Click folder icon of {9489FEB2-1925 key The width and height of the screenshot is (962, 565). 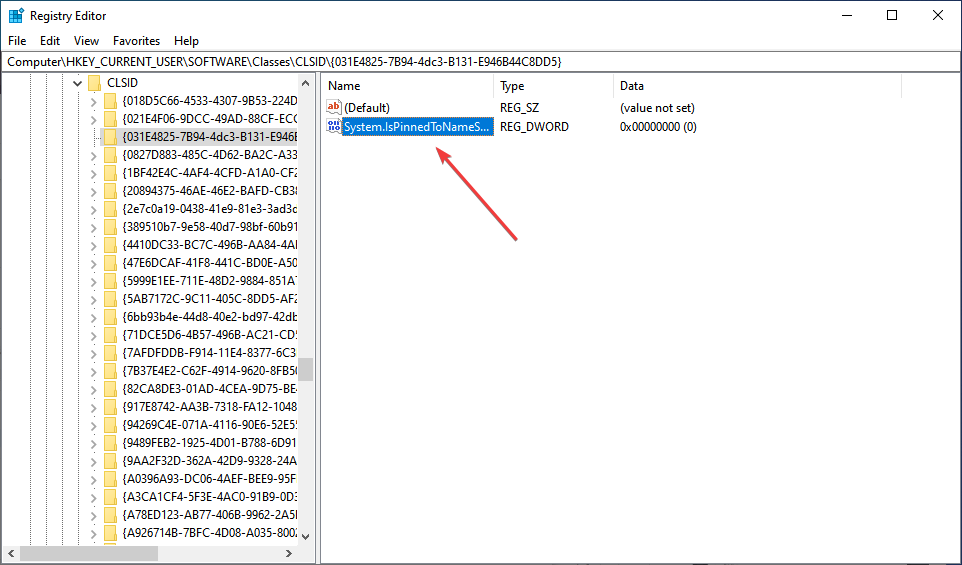click(110, 443)
